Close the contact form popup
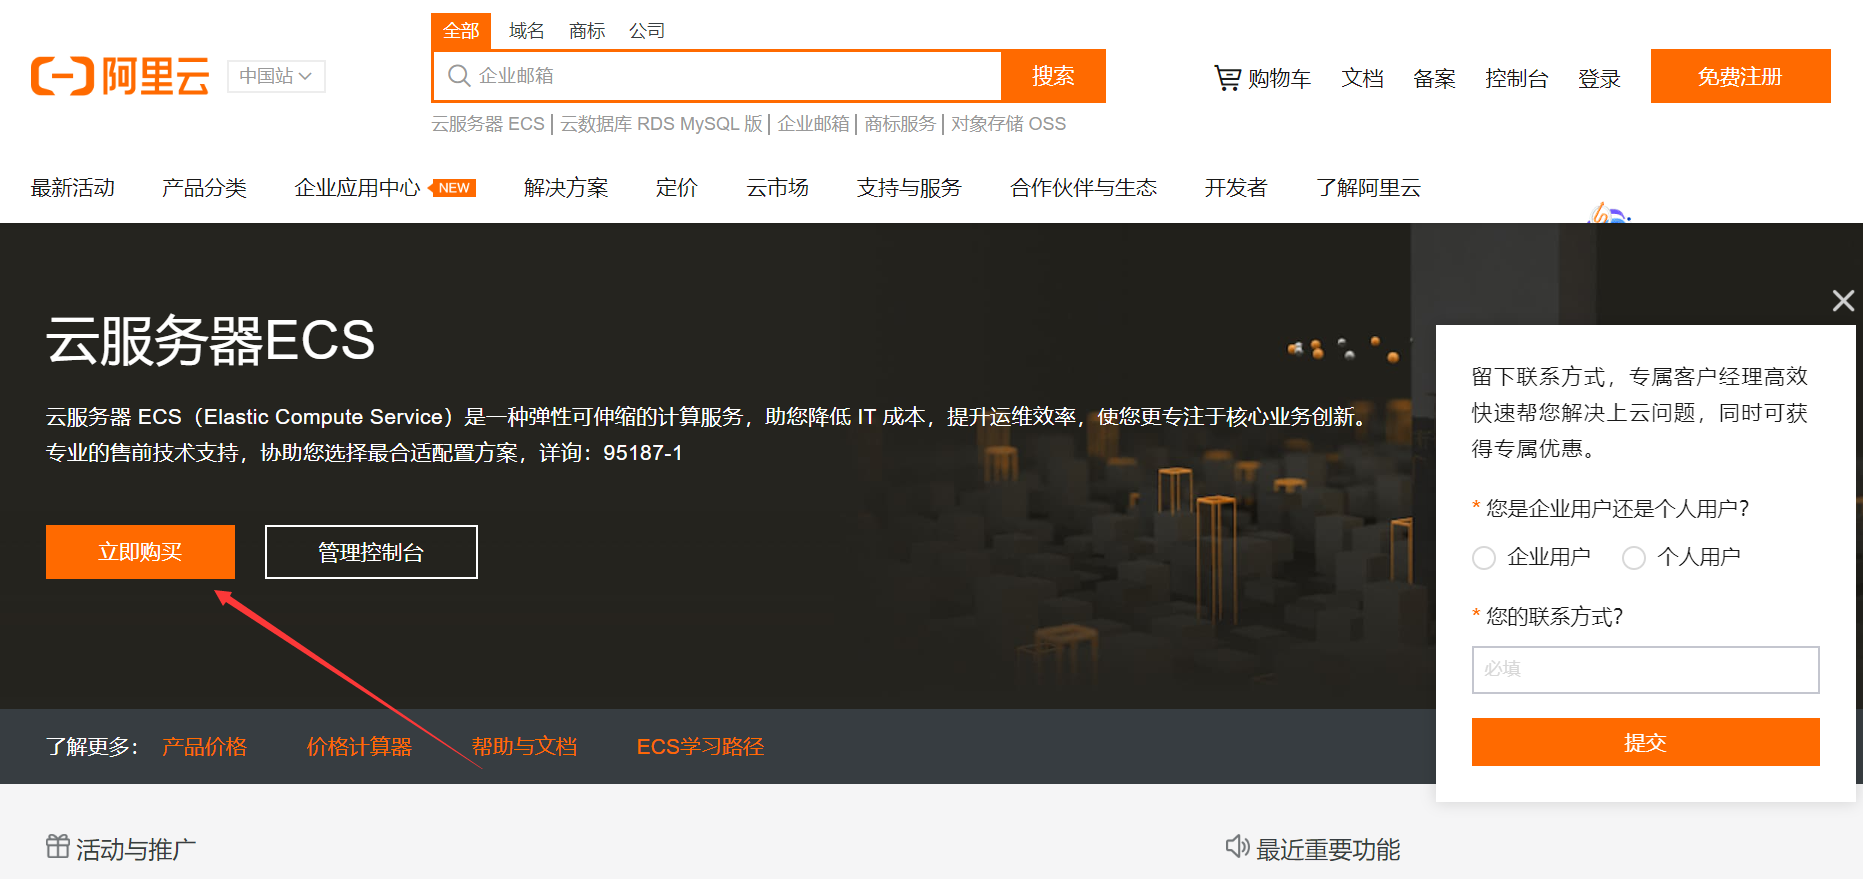This screenshot has width=1863, height=879. (x=1843, y=300)
